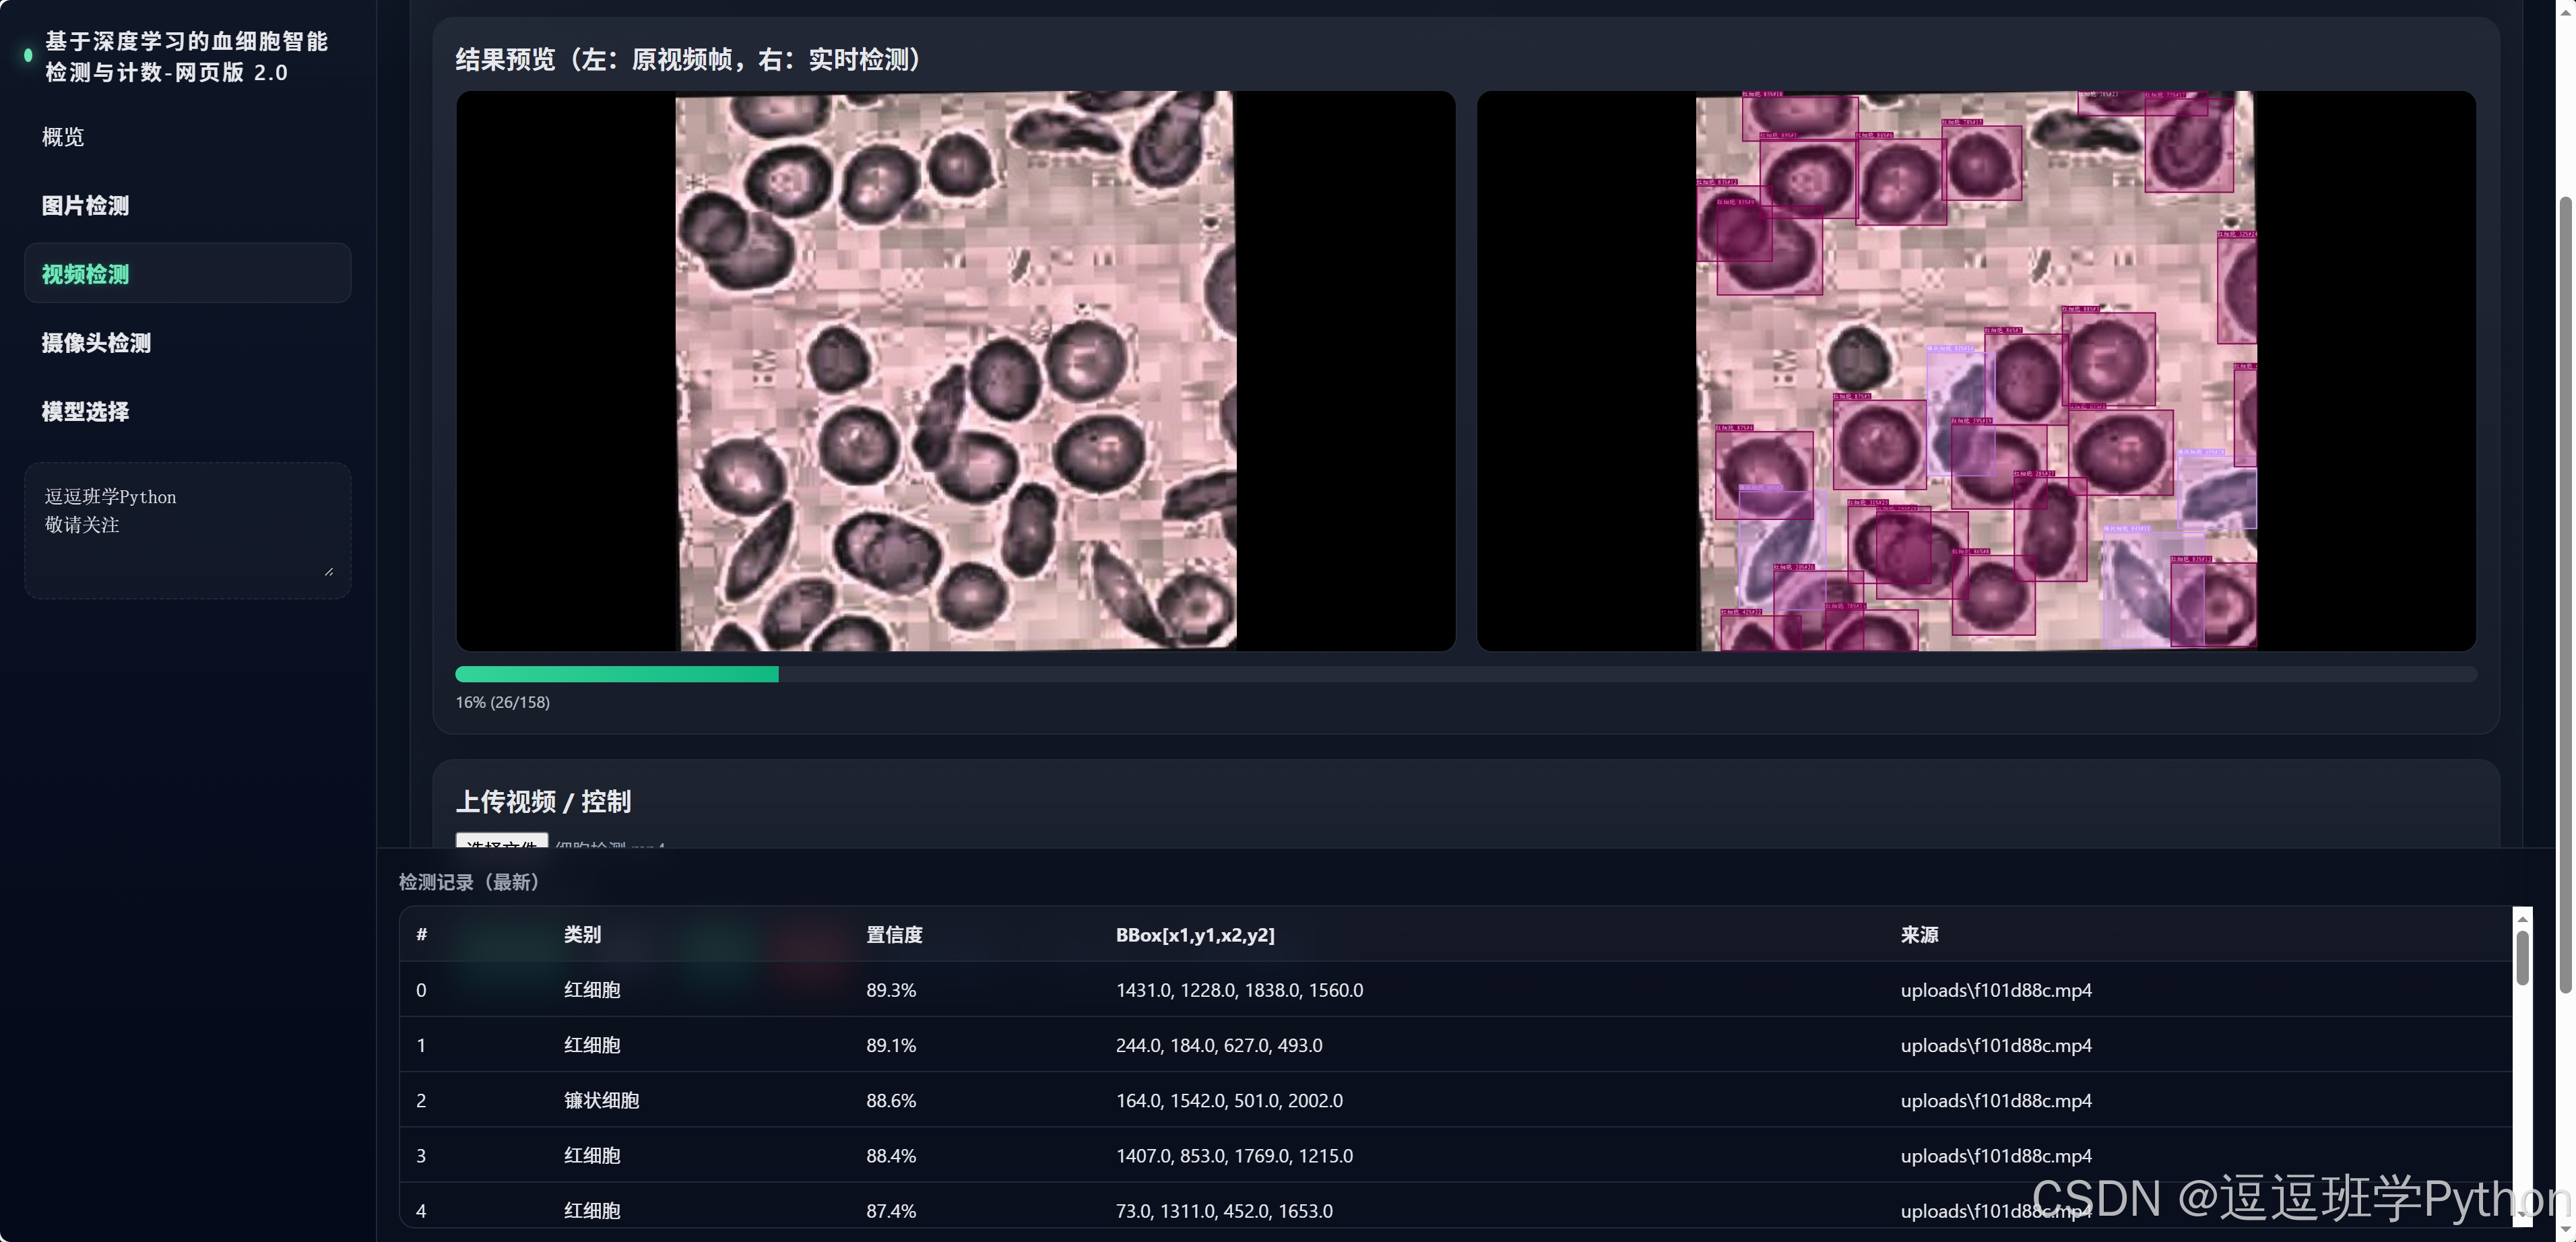Screen dimensions: 2576x1242
Task: Click the original video frame preview
Action: click(955, 371)
